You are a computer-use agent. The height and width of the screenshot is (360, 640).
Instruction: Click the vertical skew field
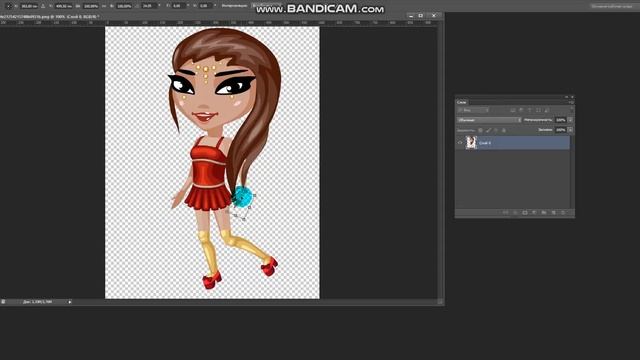tap(205, 6)
